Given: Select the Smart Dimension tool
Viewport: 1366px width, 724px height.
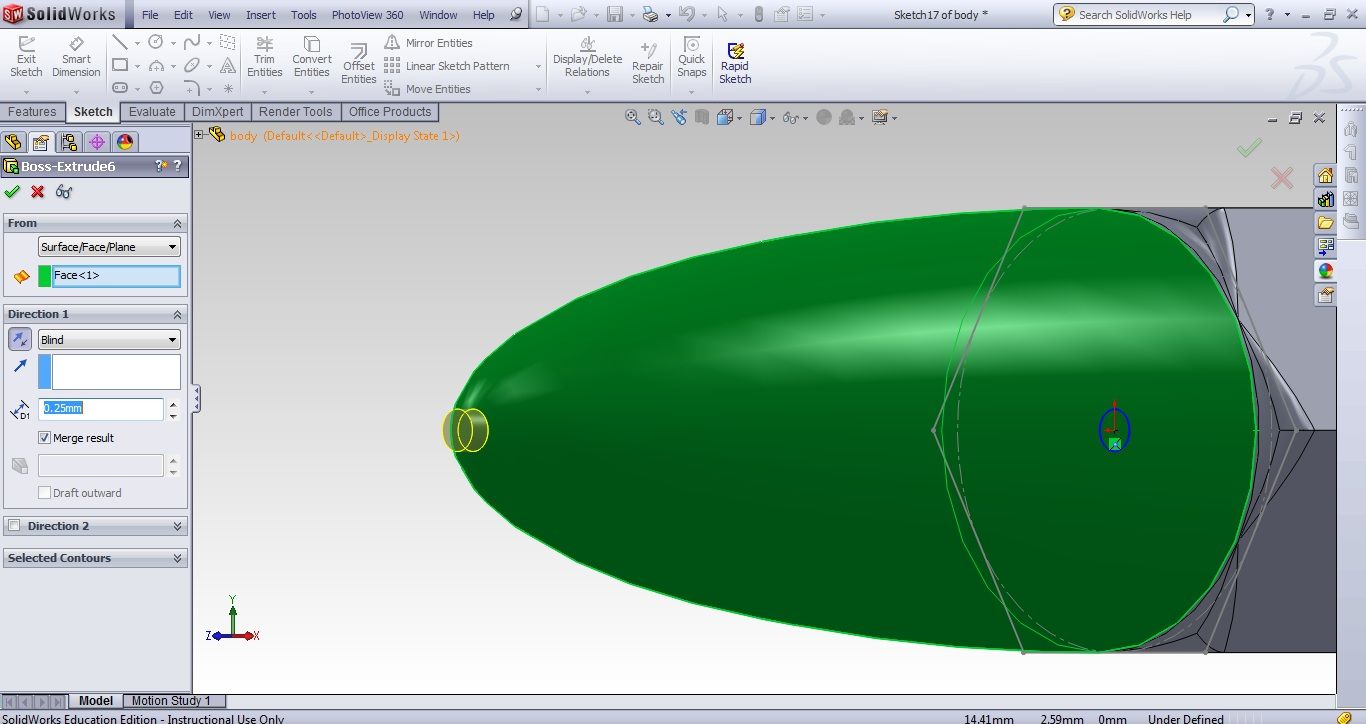Looking at the screenshot, I should coord(76,56).
